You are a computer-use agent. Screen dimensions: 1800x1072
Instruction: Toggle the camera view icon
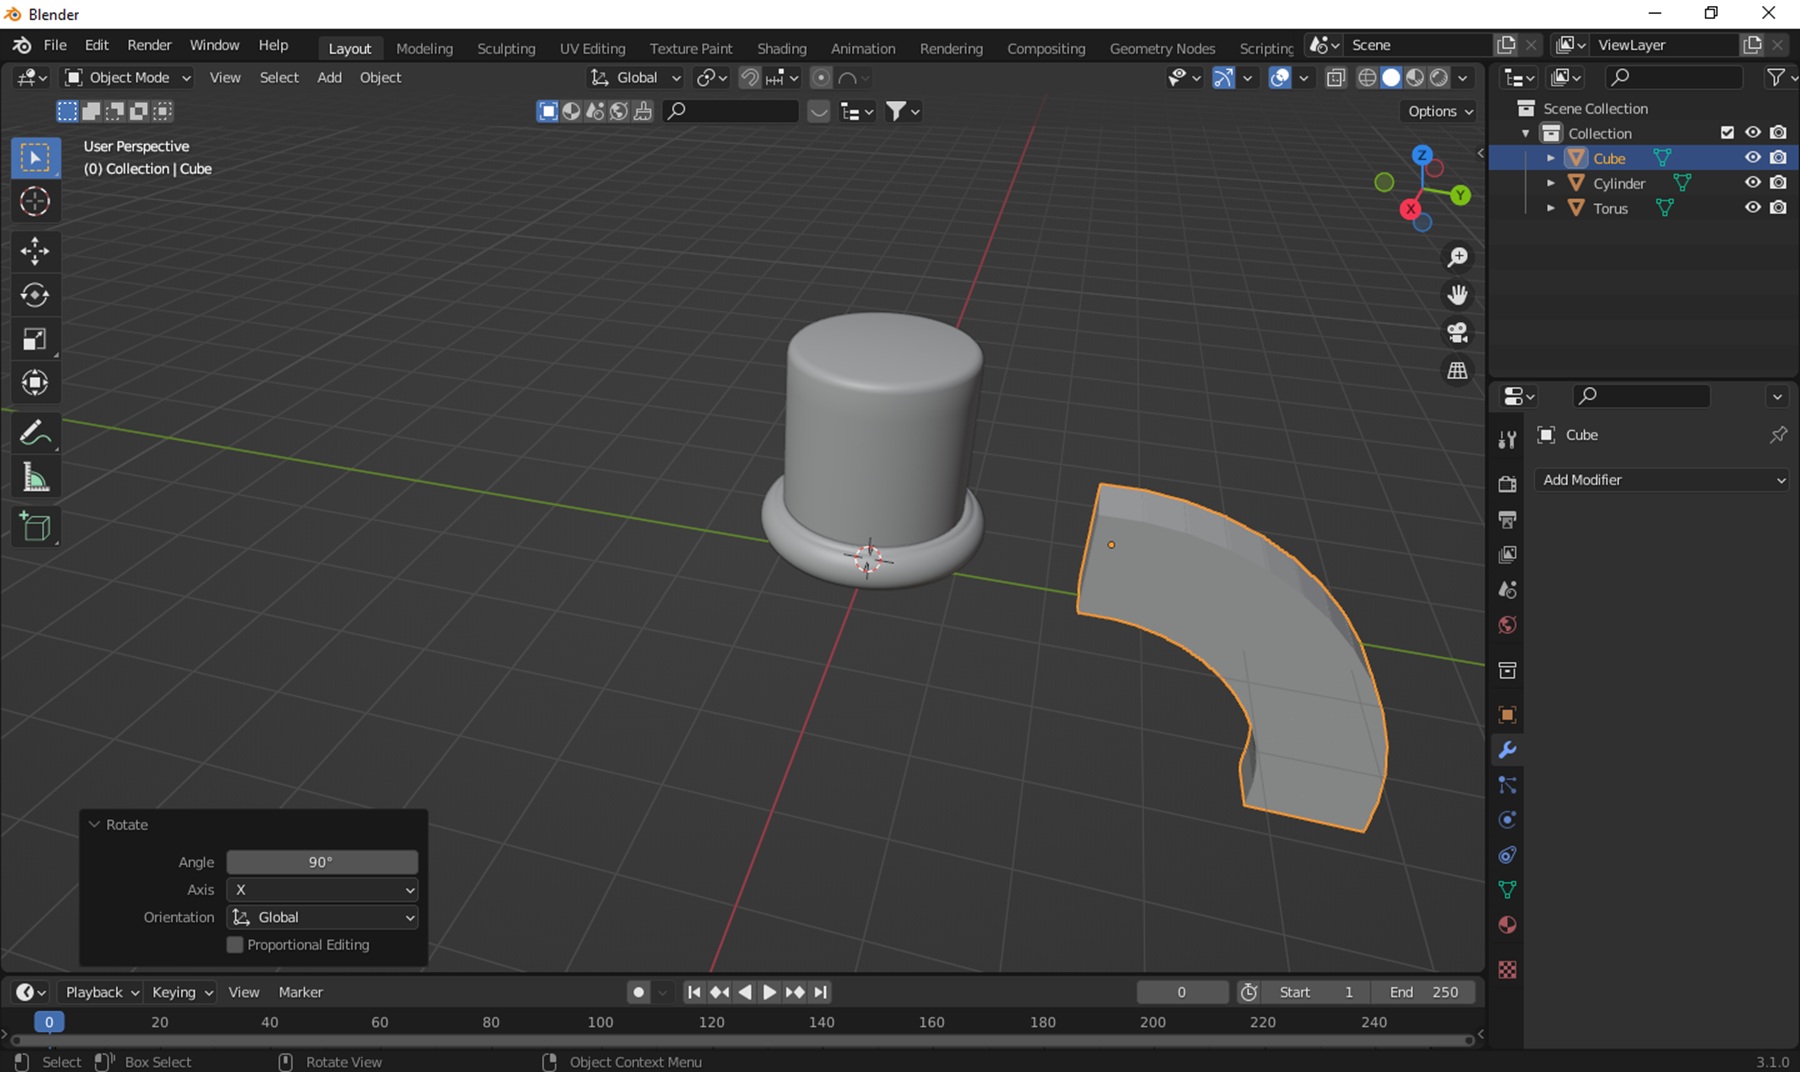tap(1458, 333)
